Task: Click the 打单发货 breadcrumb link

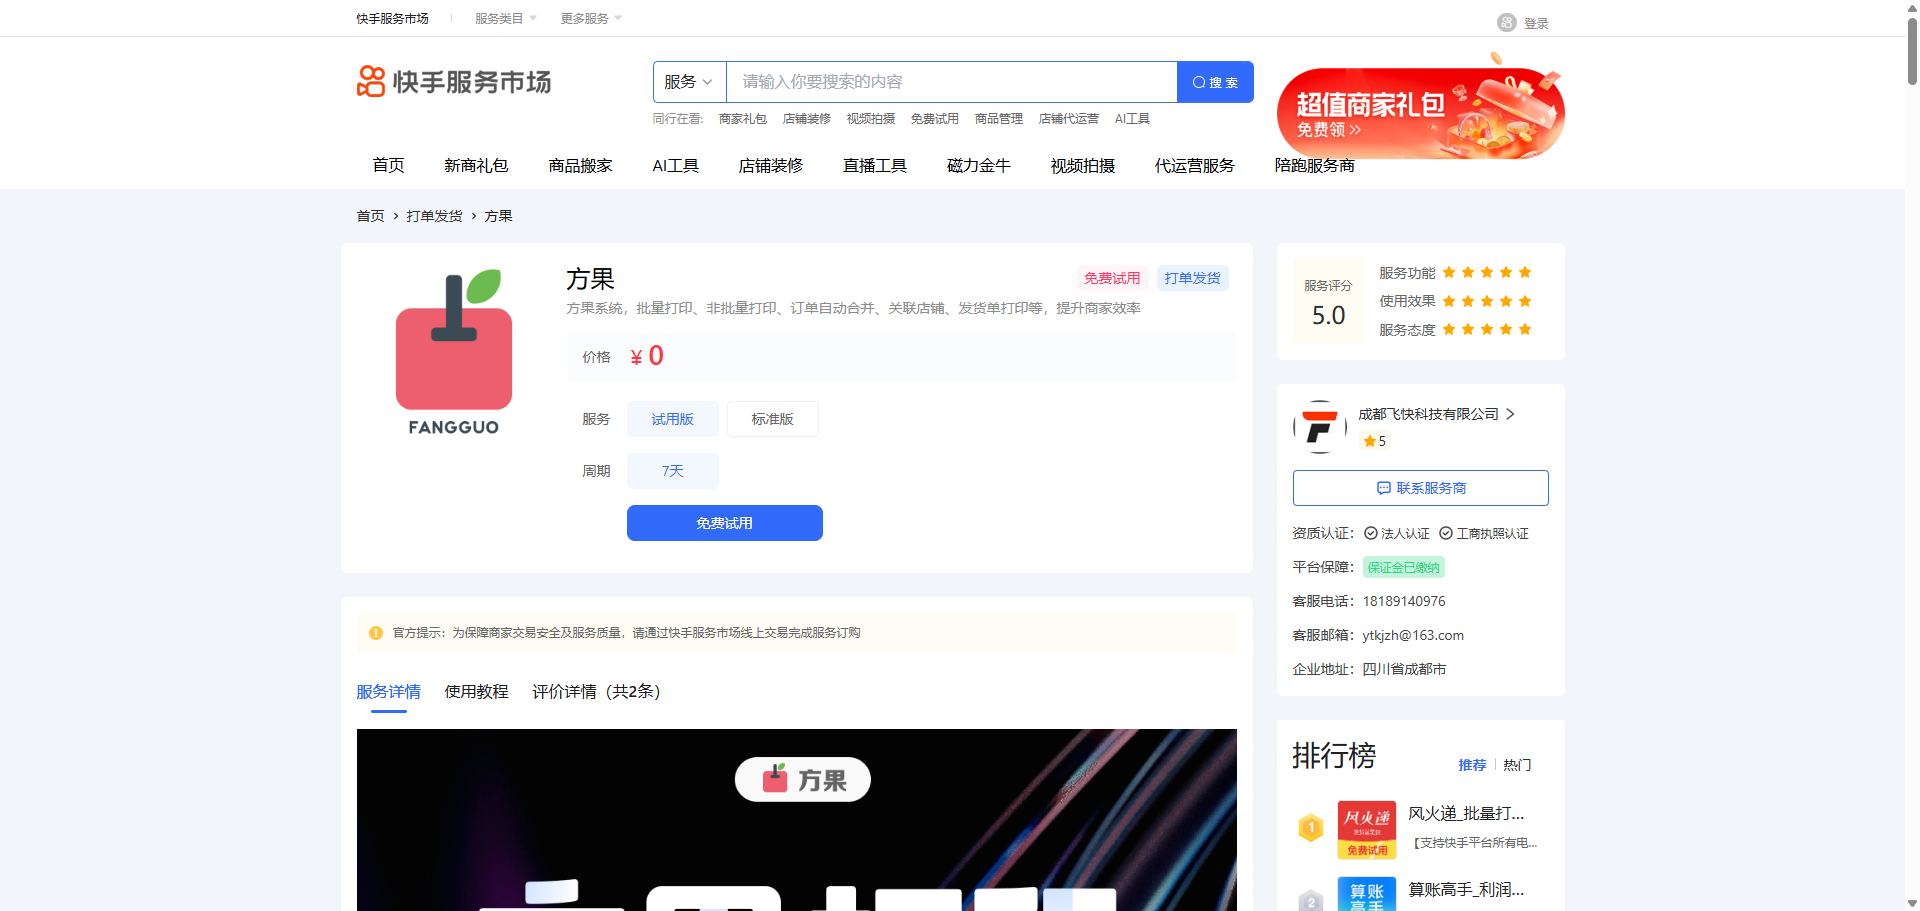Action: coord(435,216)
